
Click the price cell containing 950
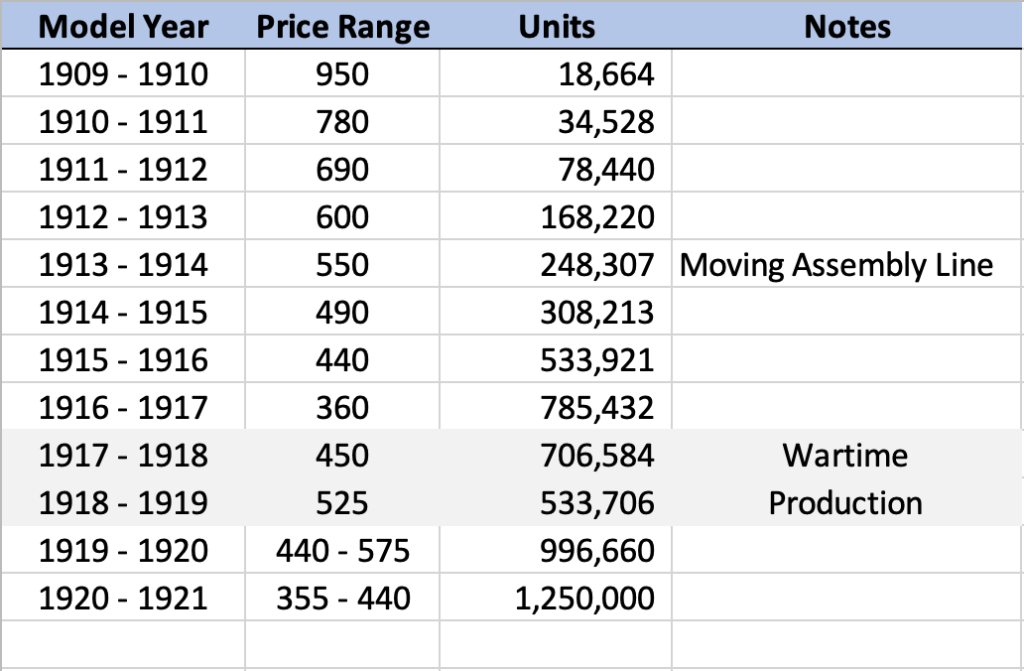(x=342, y=74)
